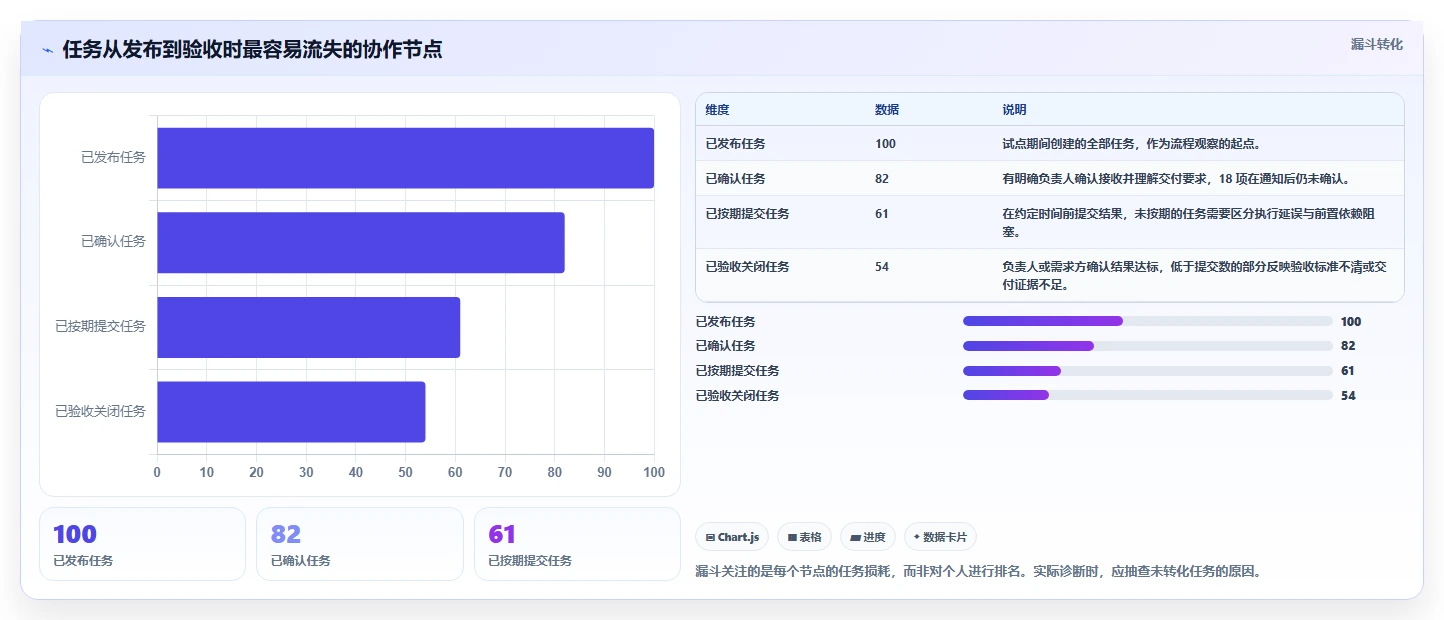Click the 已按期提交任务 progress bar showing 61
1444x620 pixels.
coord(1147,371)
